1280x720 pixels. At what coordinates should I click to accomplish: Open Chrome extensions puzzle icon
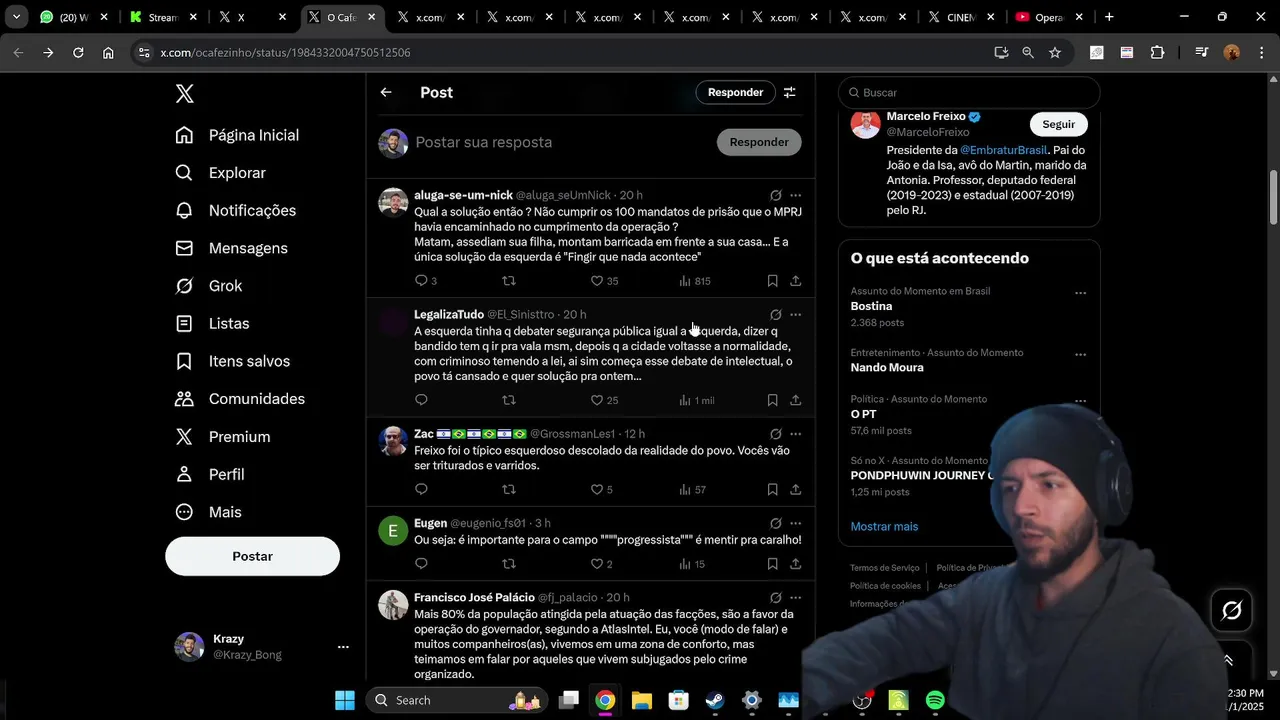[1157, 52]
